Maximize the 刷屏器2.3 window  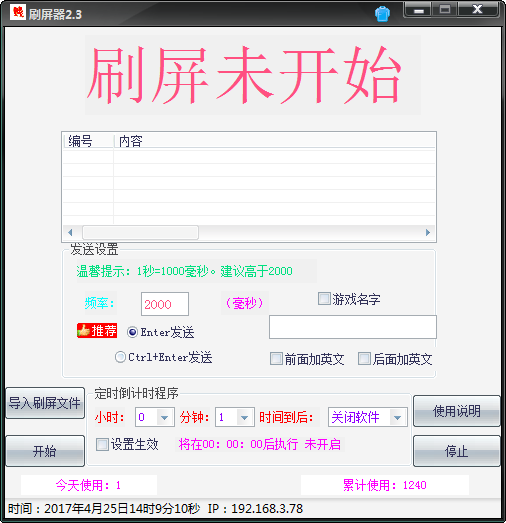tap(445, 10)
